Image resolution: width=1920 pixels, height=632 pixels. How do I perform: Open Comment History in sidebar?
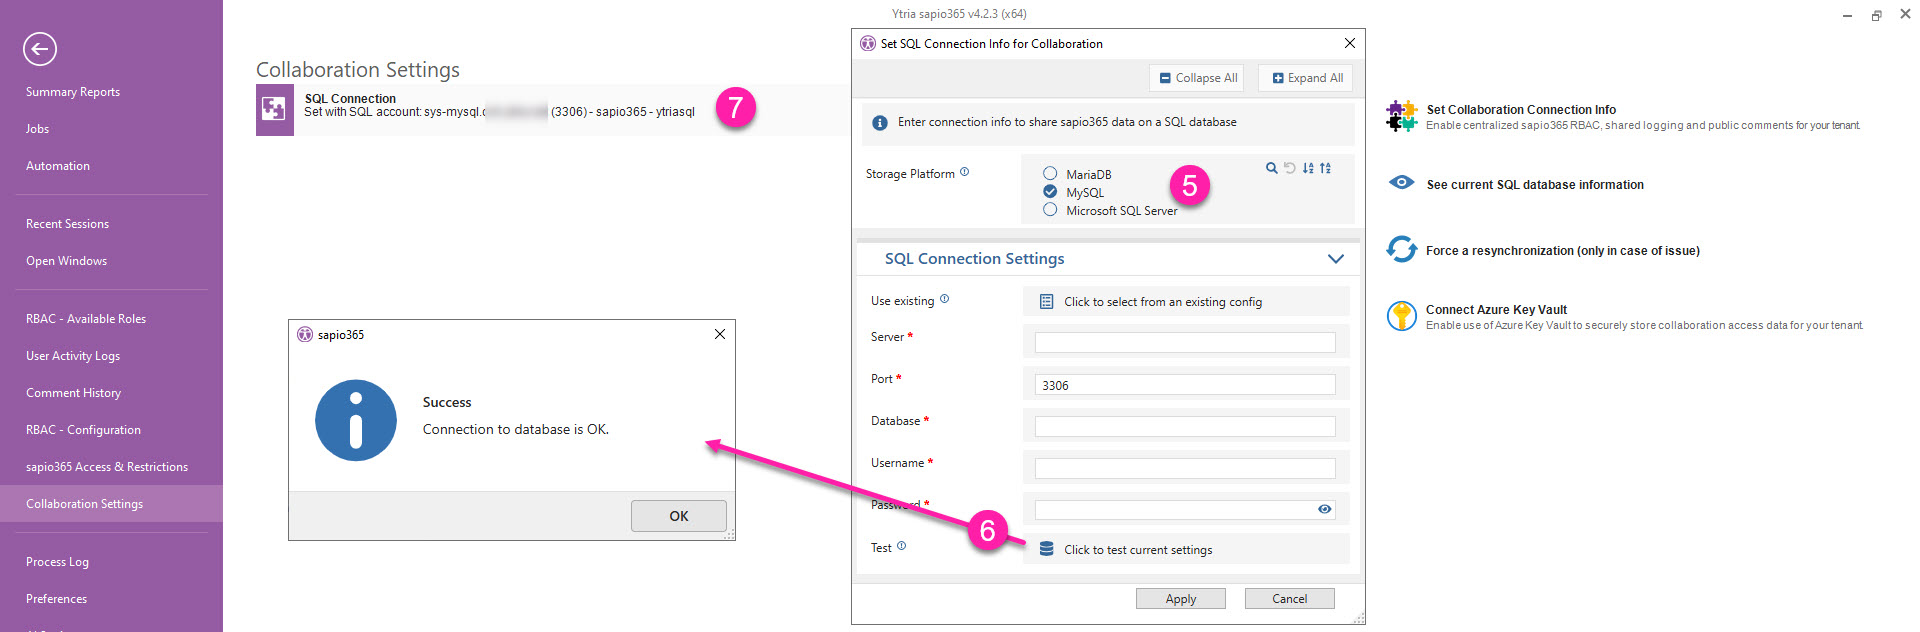(73, 393)
